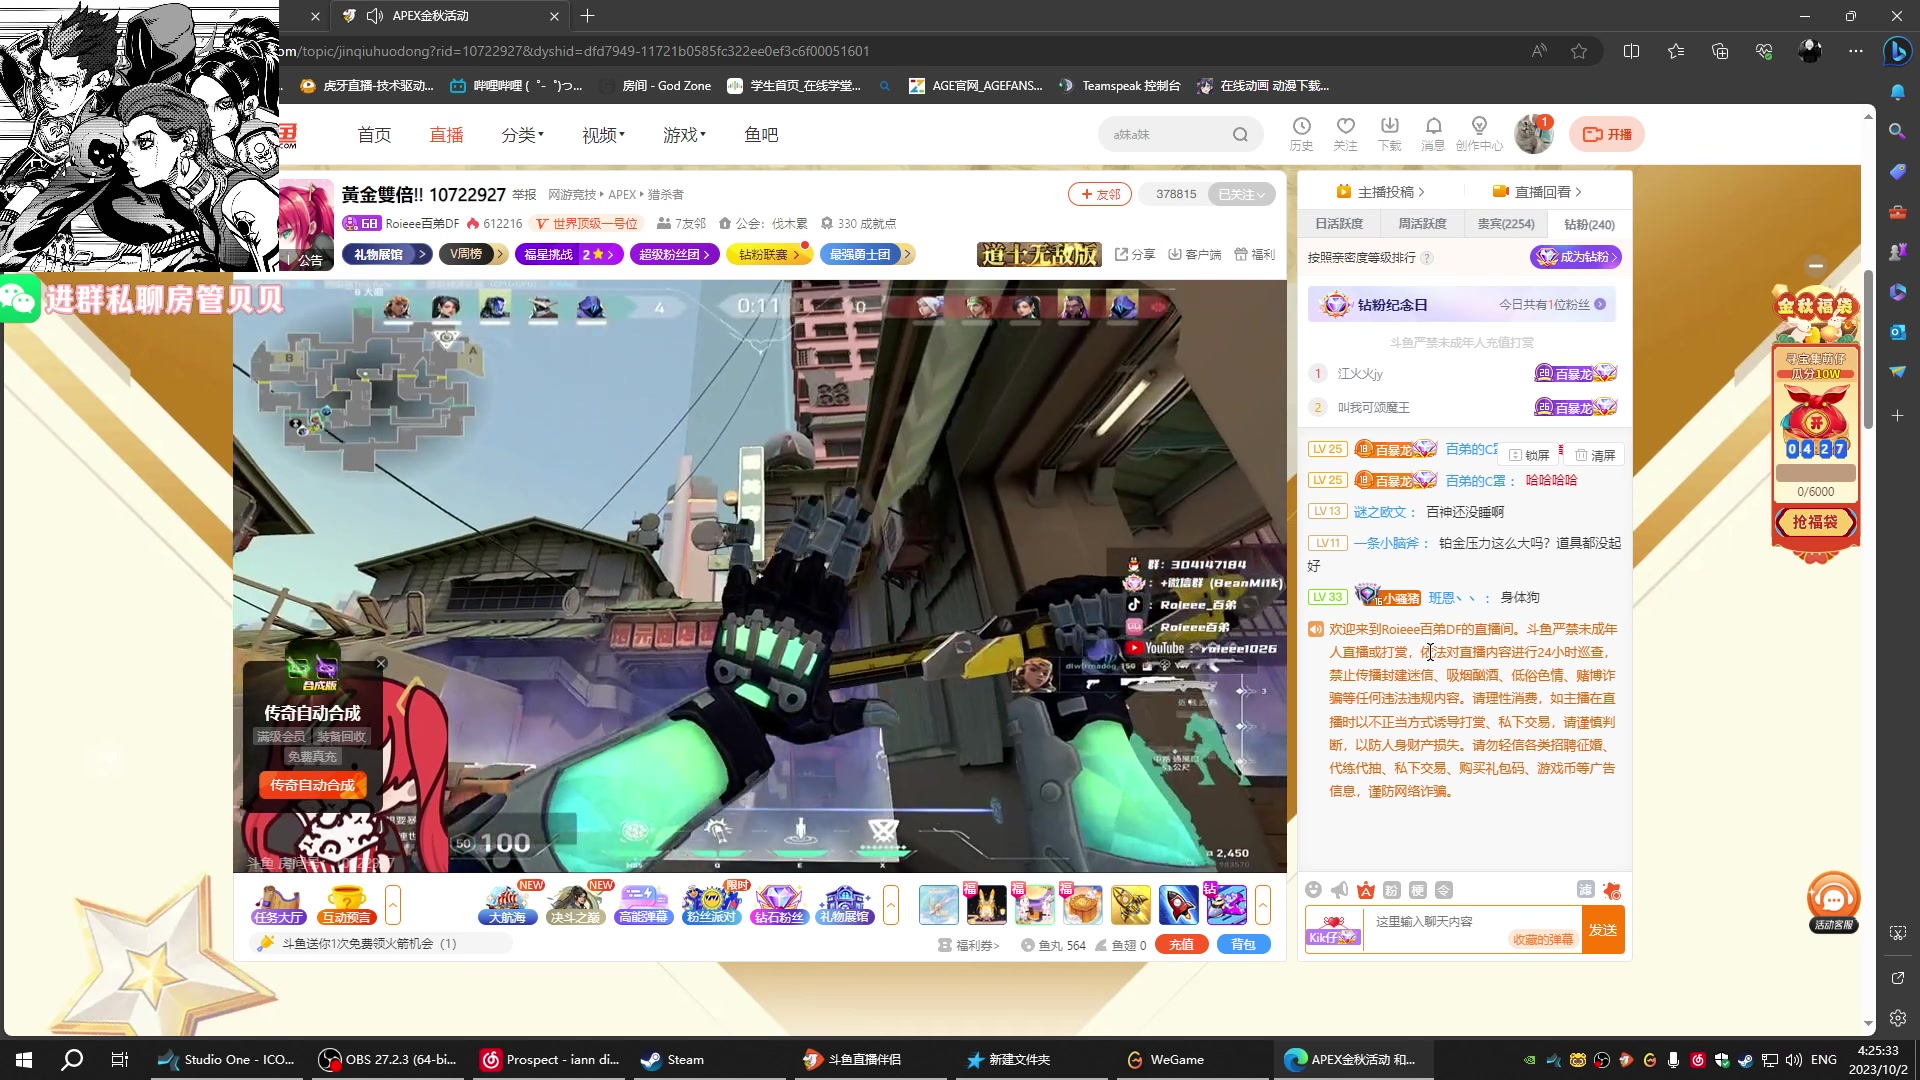Expand 主播投稿 section
The height and width of the screenshot is (1080, 1920).
pos(1380,192)
